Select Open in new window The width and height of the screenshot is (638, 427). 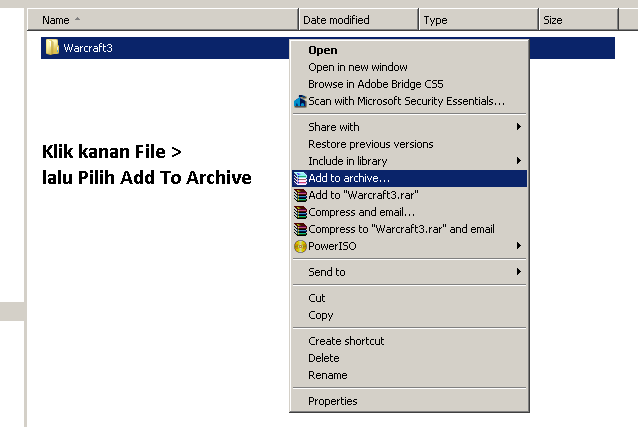tap(409, 67)
